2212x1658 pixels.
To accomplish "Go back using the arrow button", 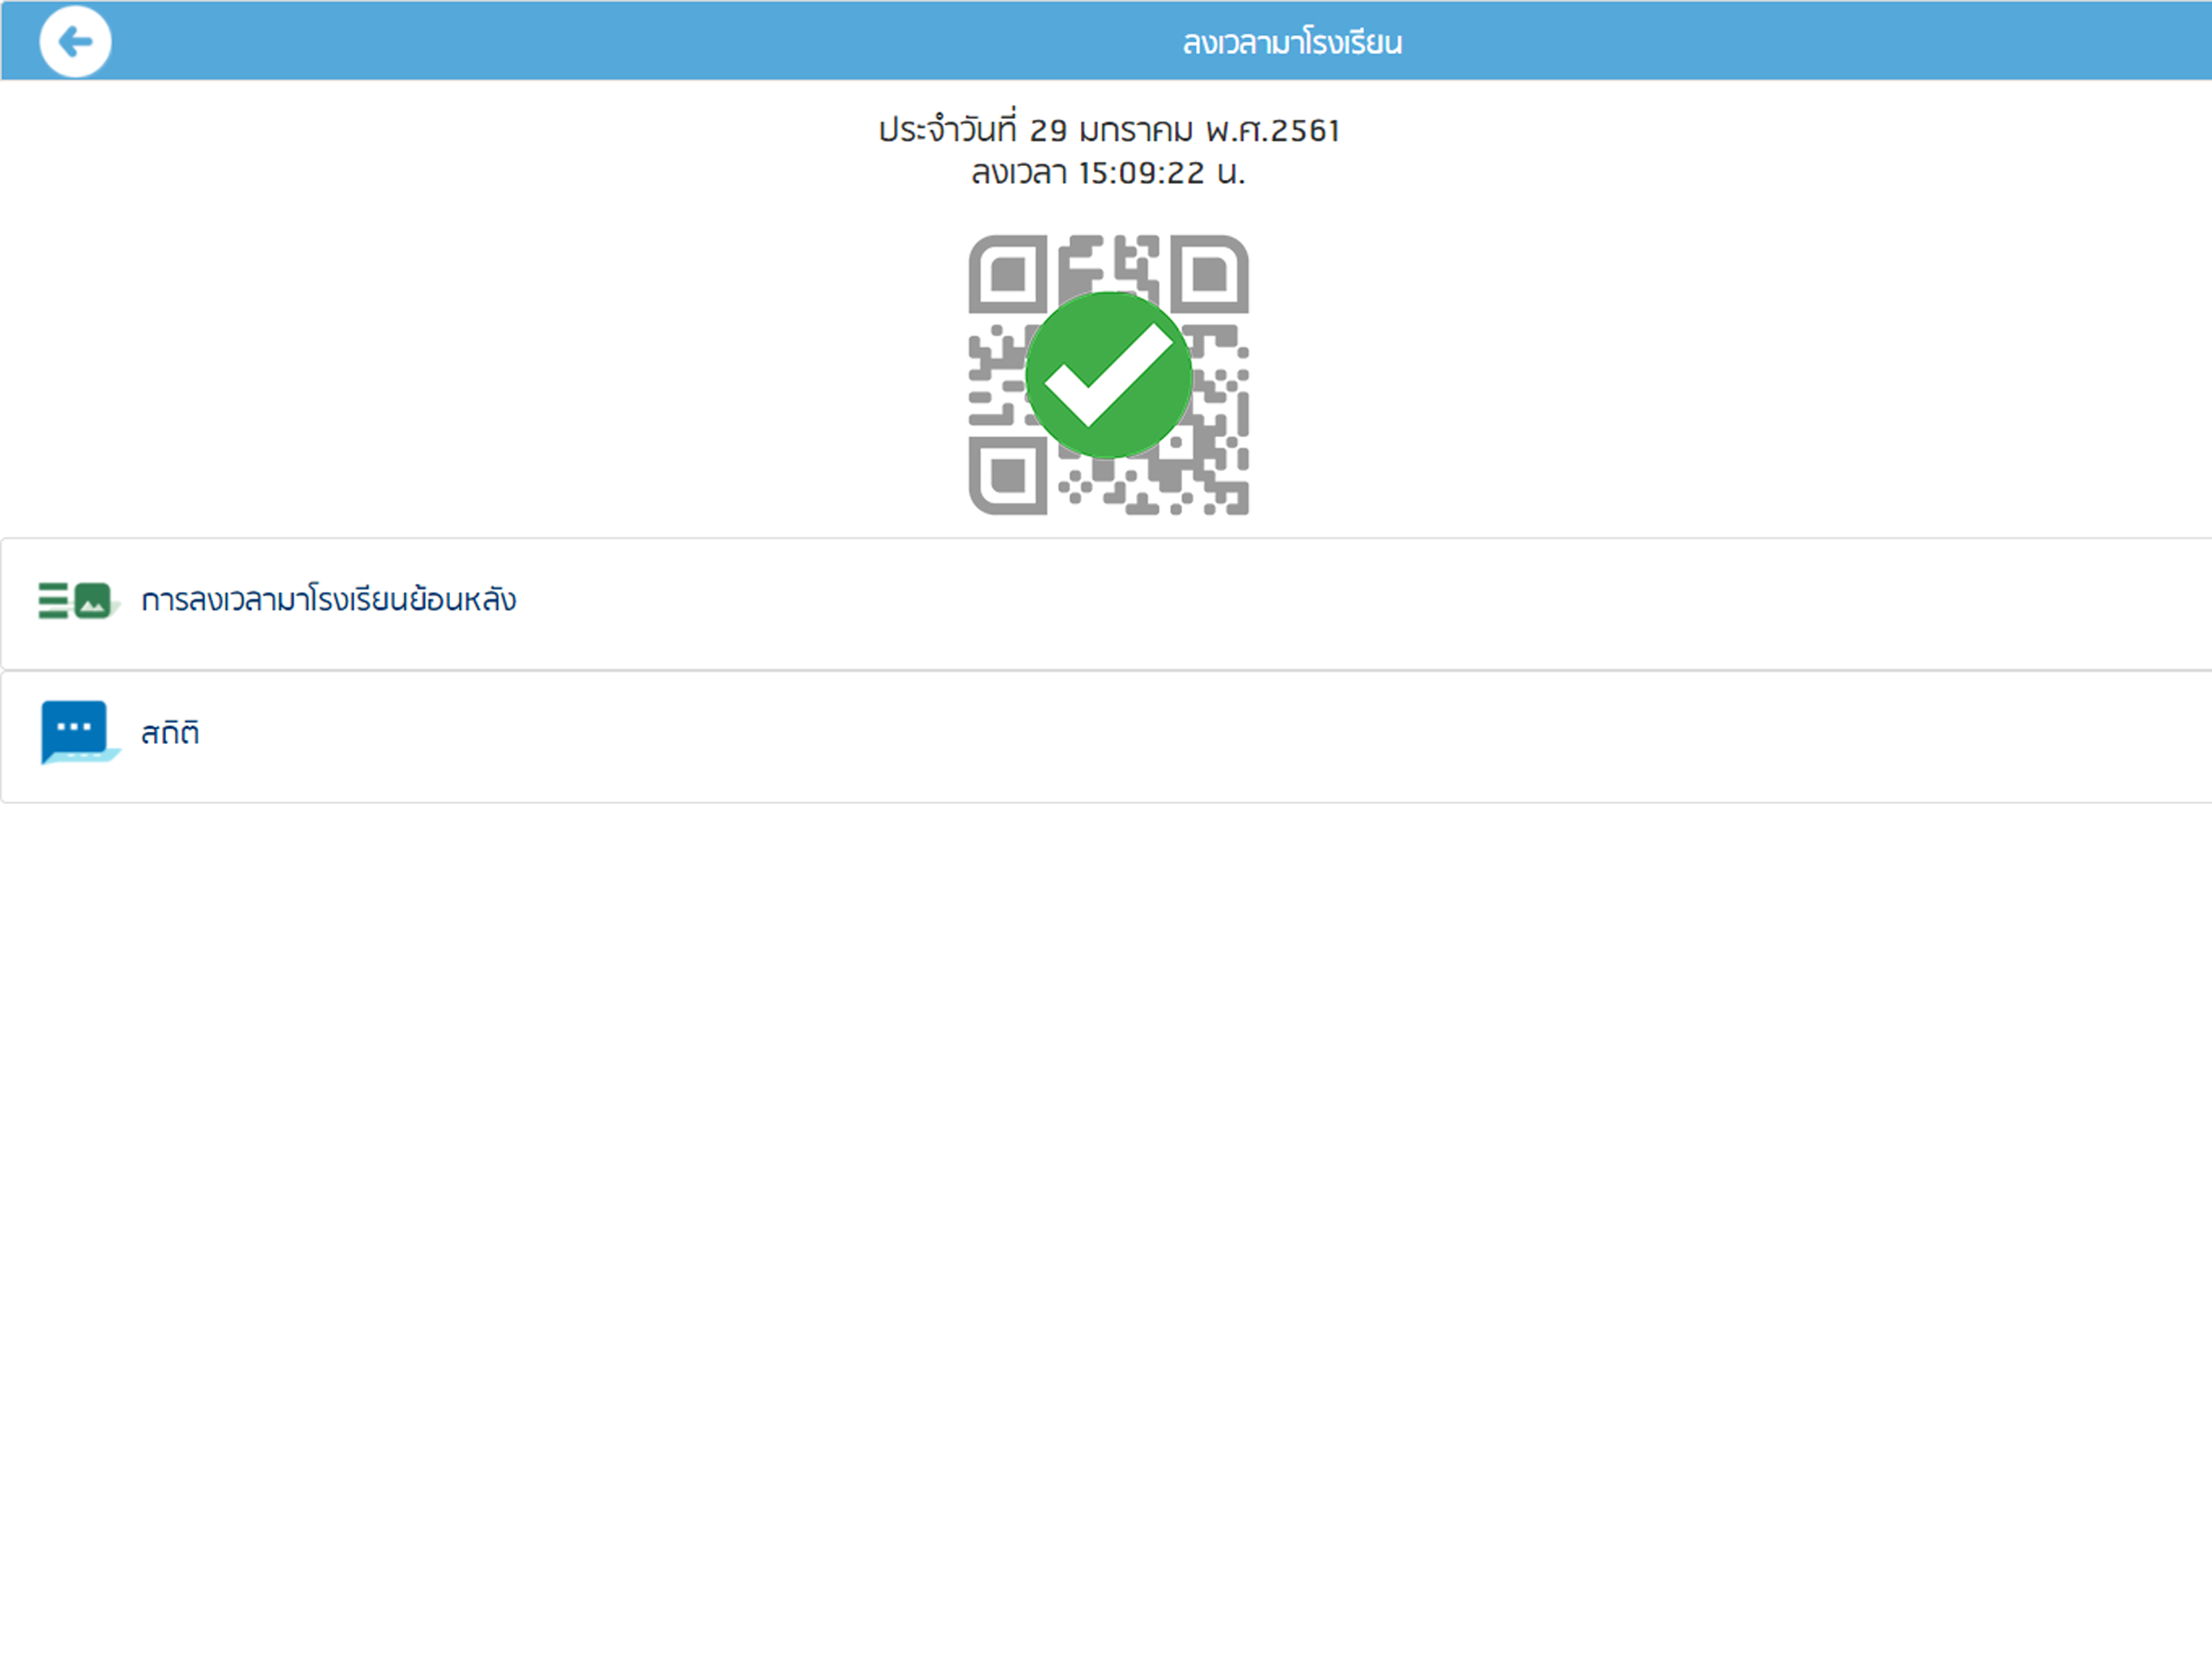I will coord(75,41).
